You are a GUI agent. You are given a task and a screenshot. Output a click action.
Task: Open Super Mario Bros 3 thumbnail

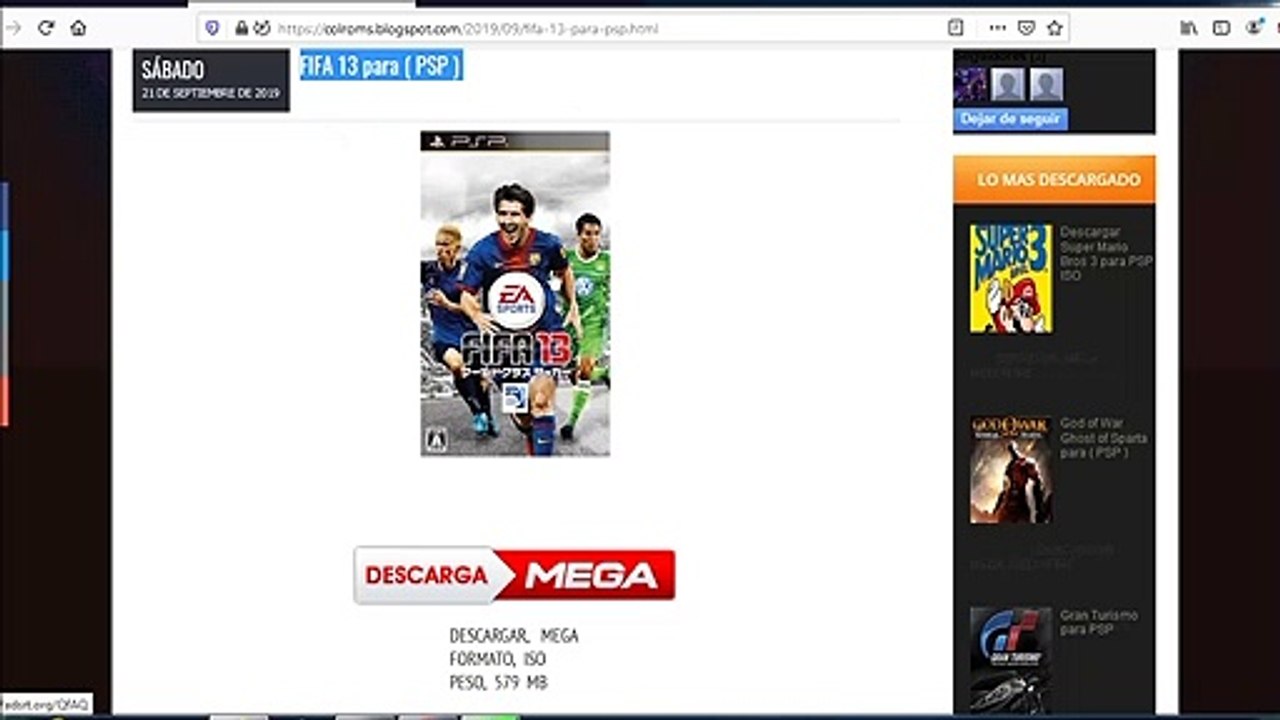[1011, 278]
